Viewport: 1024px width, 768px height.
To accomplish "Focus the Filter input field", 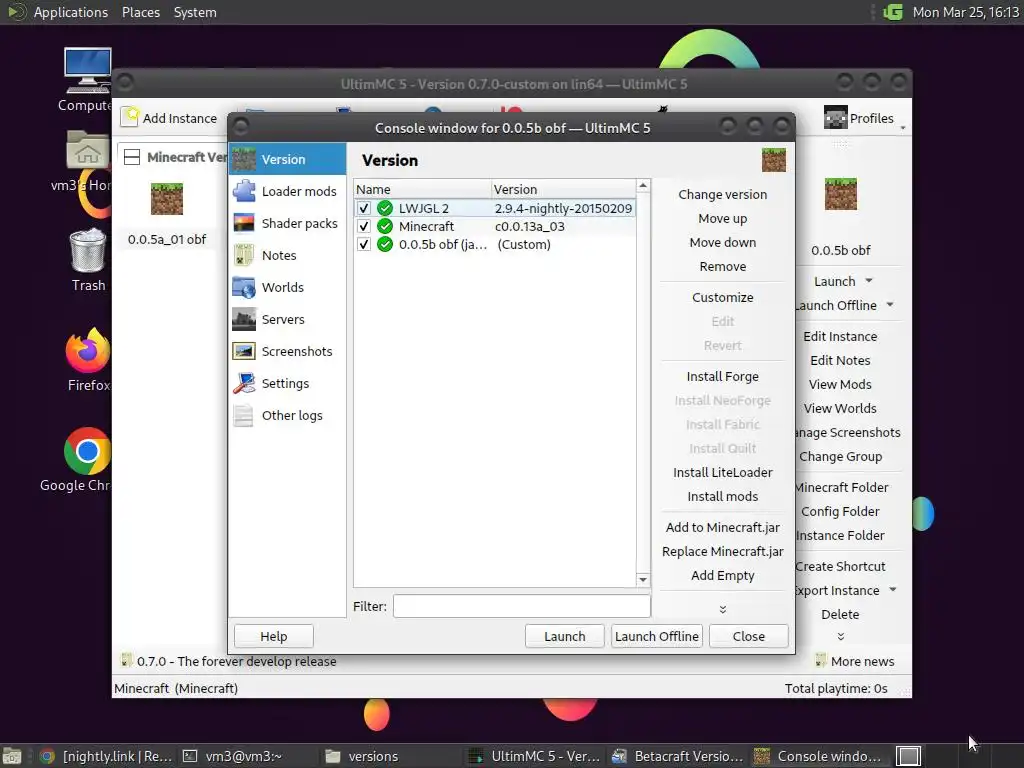I will (522, 606).
